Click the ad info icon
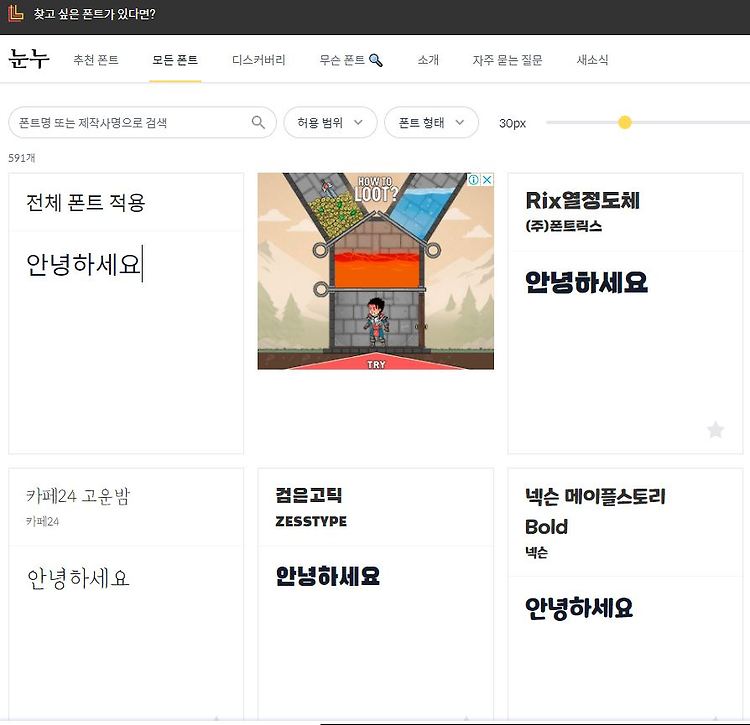 point(474,180)
